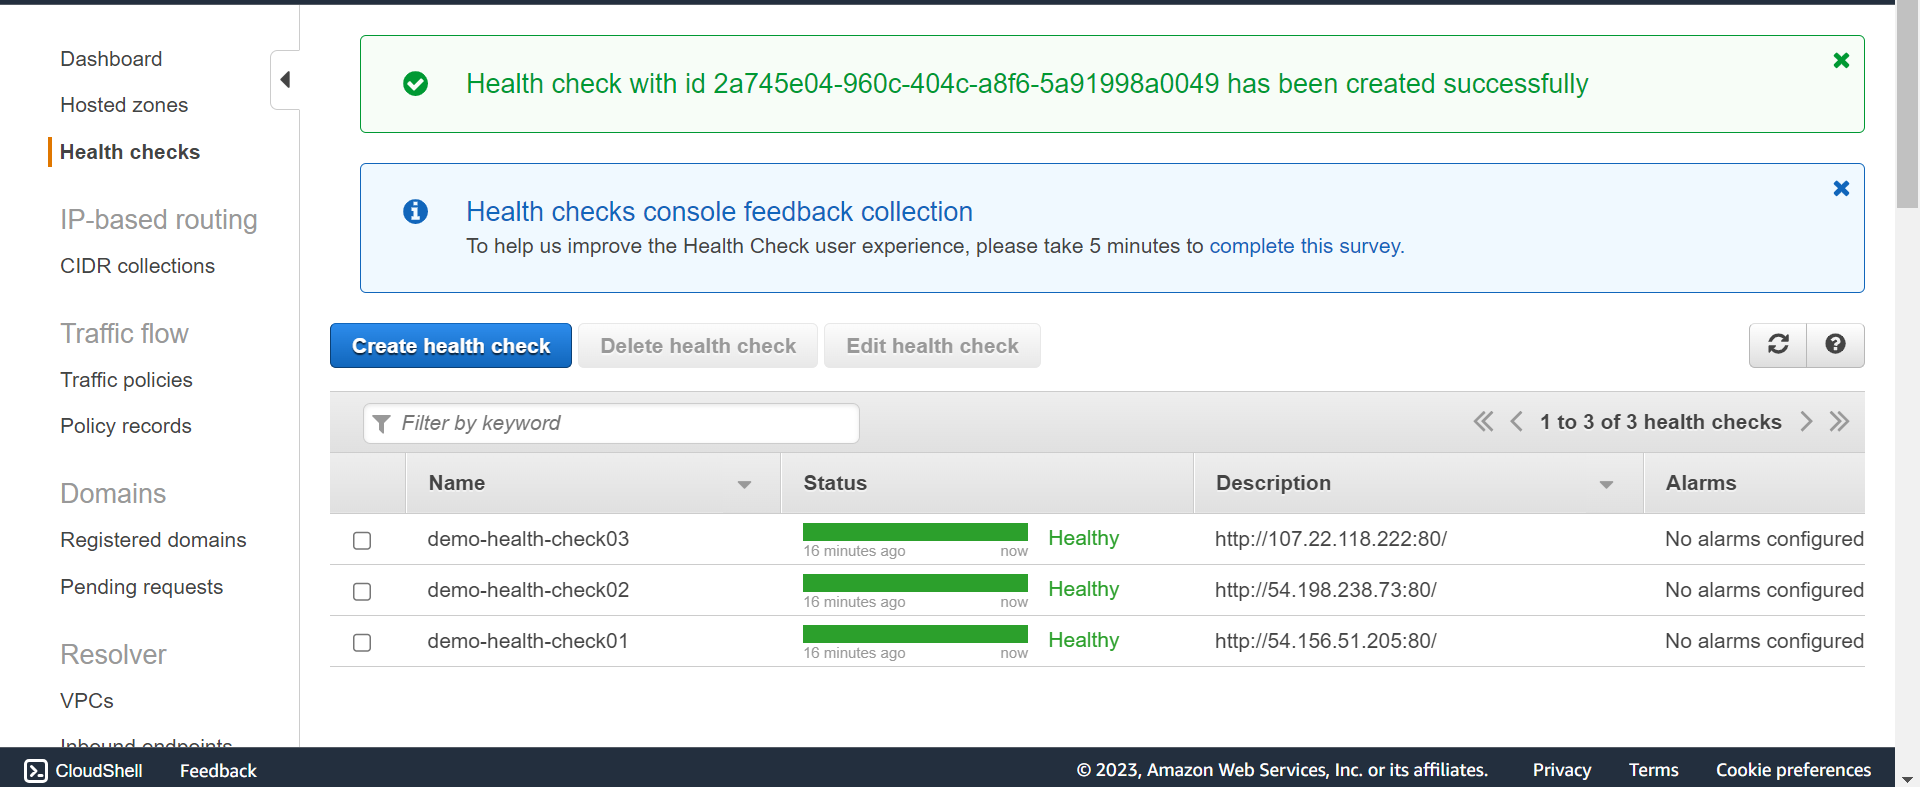This screenshot has height=787, width=1920.
Task: Open the Feedback link in footer
Action: click(218, 771)
